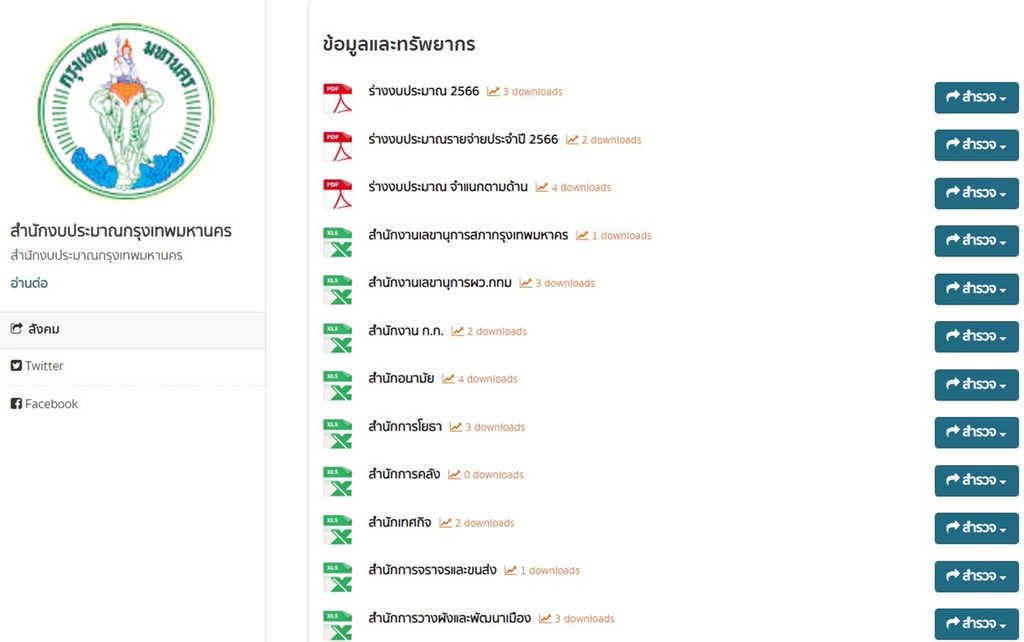
Task: Open สำนักงาน ก.ก. resource link
Action: (406, 330)
